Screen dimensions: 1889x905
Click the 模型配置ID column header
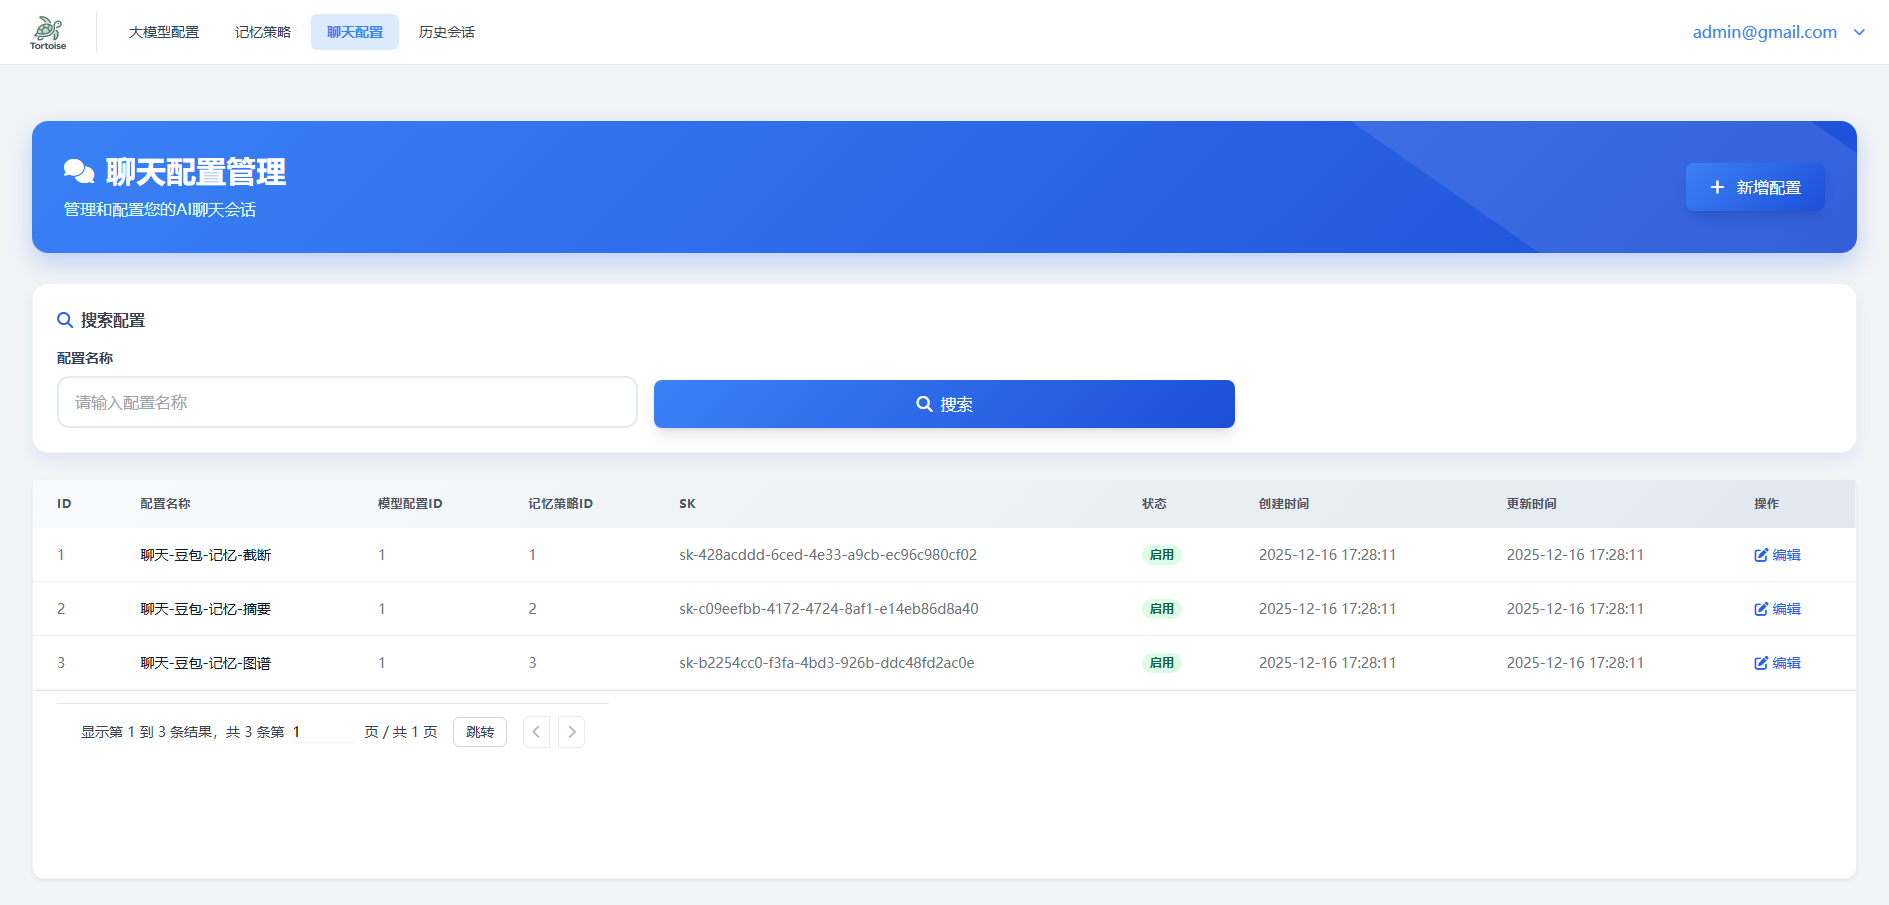(410, 504)
